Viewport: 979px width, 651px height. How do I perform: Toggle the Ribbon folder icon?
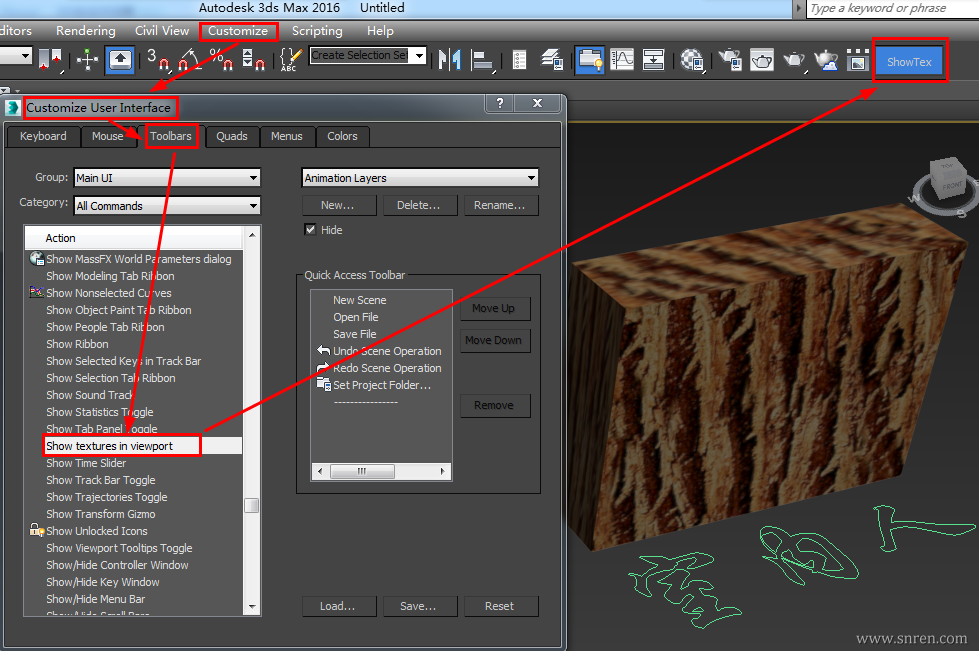589,60
